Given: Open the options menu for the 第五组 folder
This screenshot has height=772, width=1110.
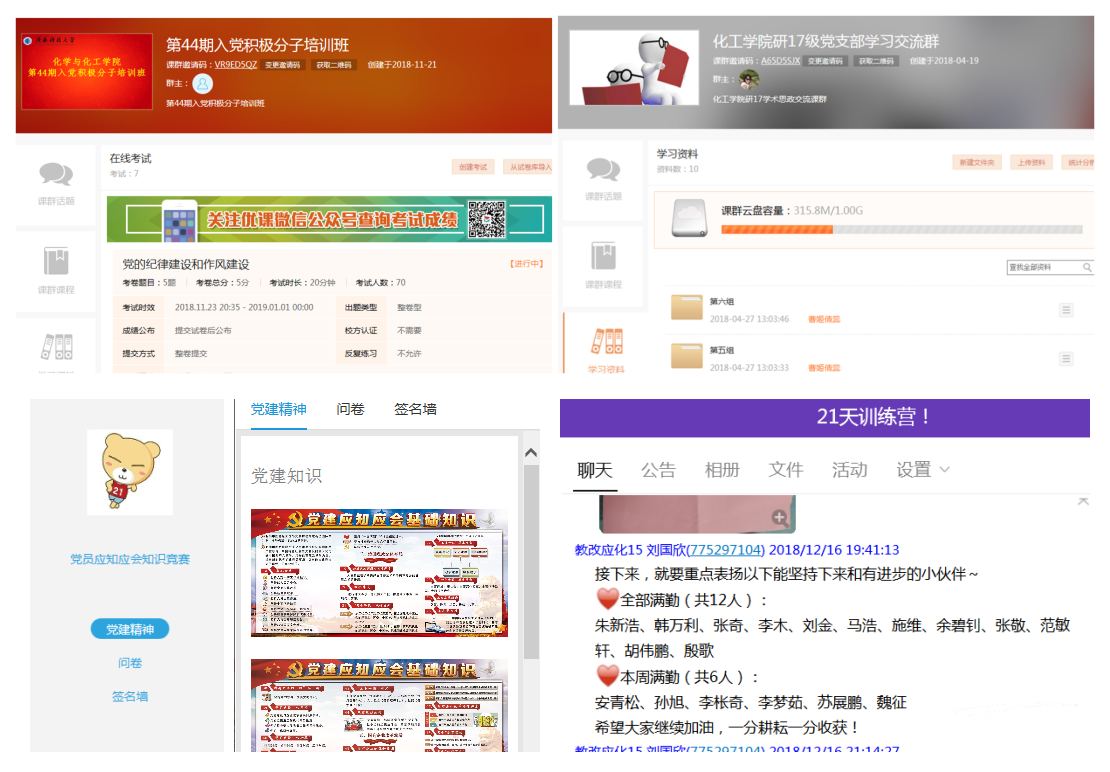Looking at the screenshot, I should pyautogui.click(x=1066, y=359).
